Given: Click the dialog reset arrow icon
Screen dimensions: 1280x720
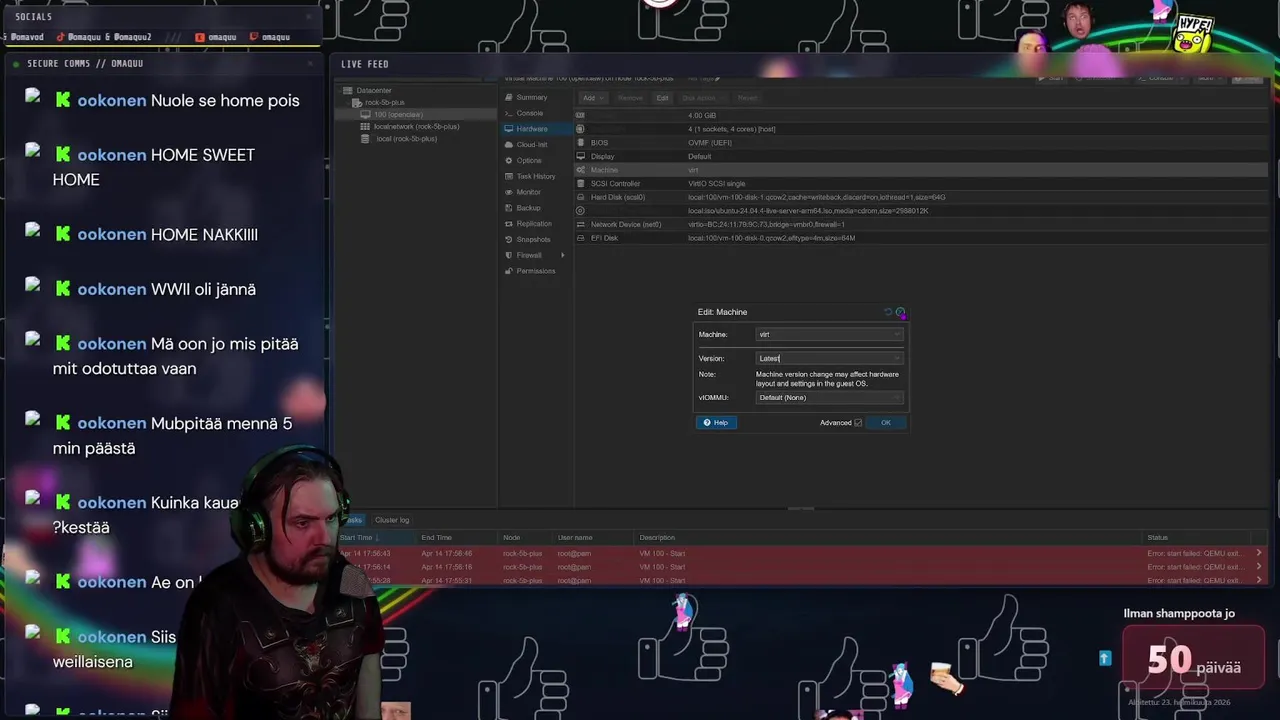Looking at the screenshot, I should [x=888, y=312].
